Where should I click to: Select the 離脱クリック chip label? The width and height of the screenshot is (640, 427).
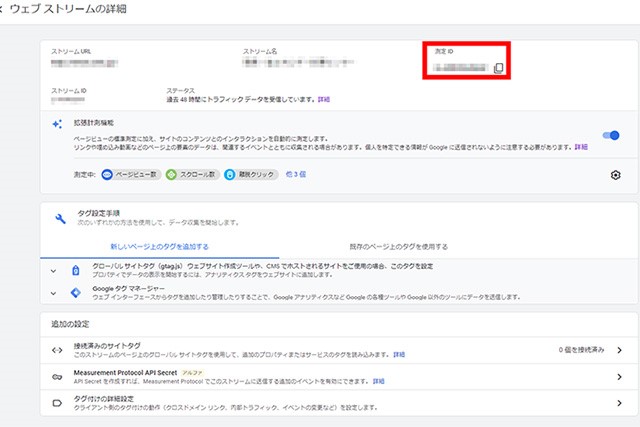[256, 175]
